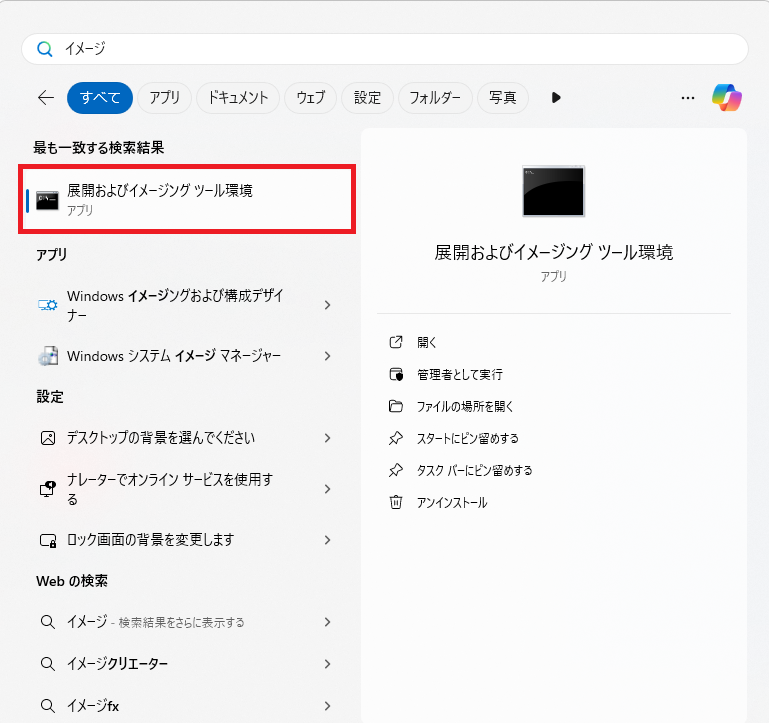Go back with the left arrow icon
769x723 pixels.
coord(46,98)
